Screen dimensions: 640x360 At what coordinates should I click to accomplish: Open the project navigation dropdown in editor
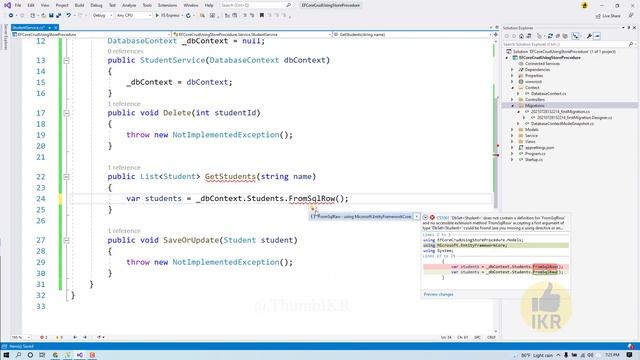[91, 35]
